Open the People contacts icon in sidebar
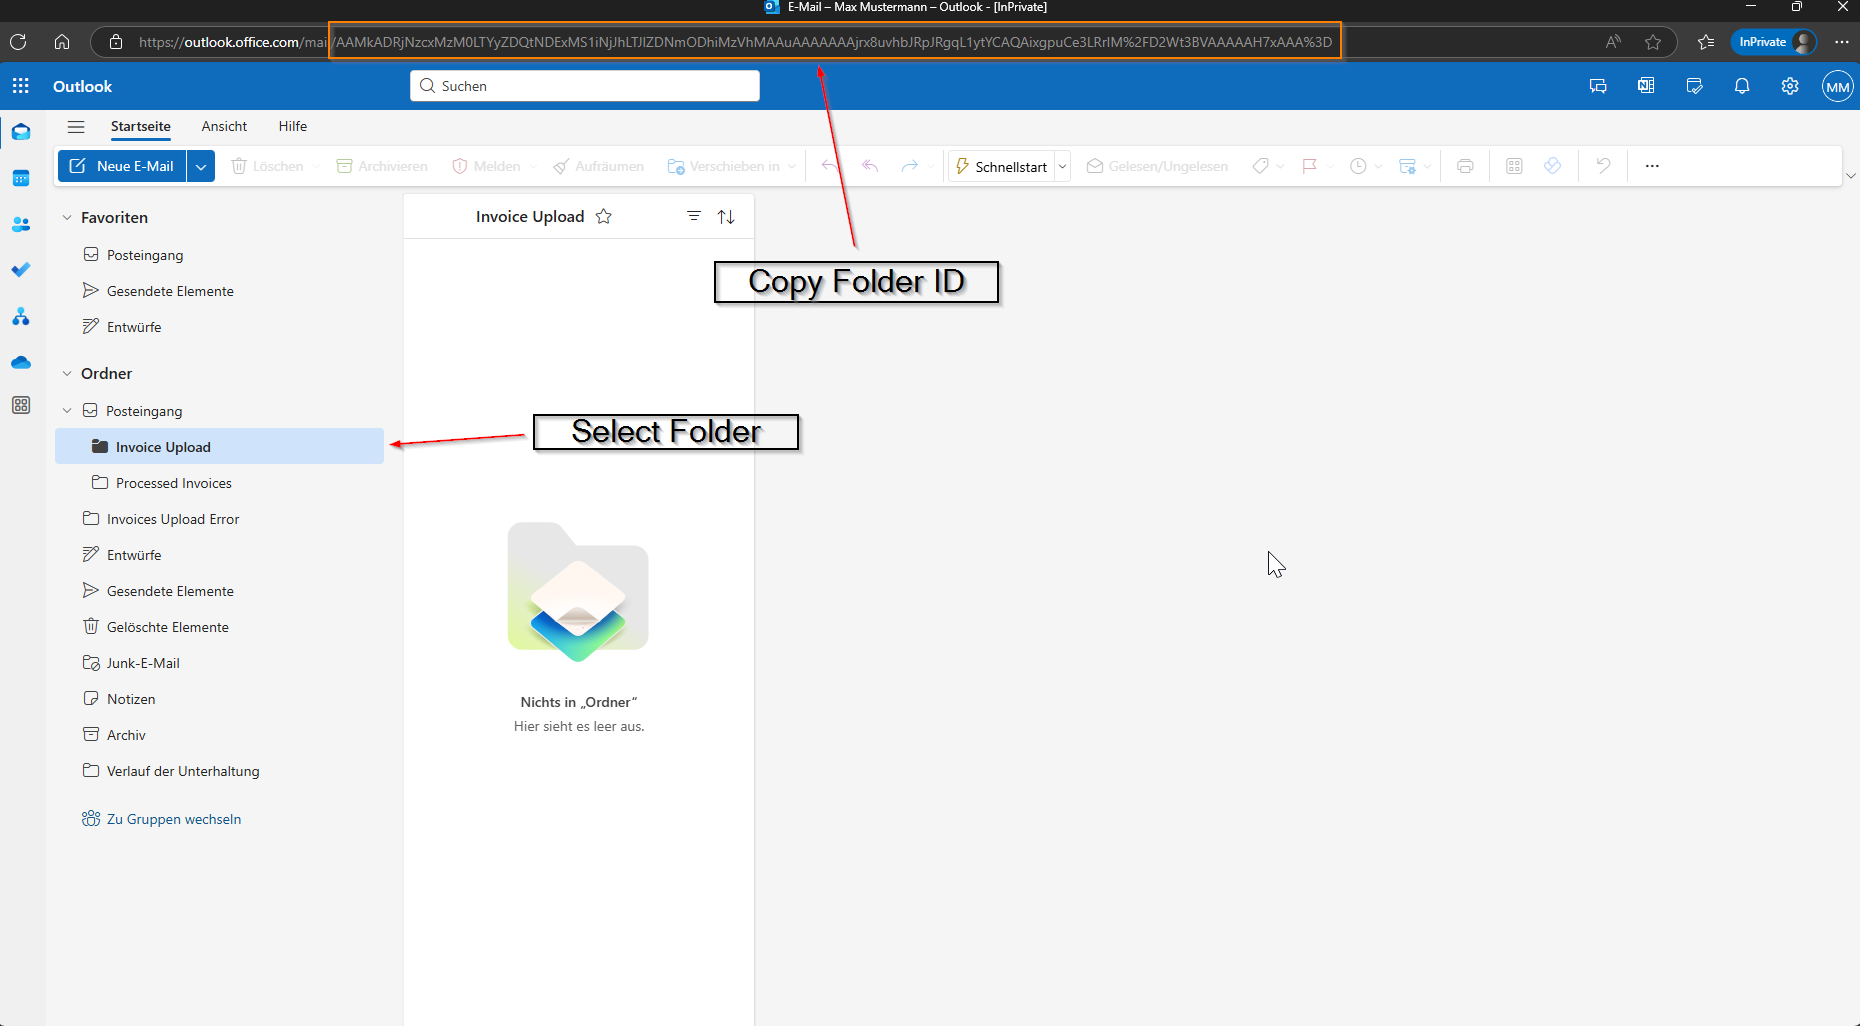Image resolution: width=1860 pixels, height=1026 pixels. 21,225
